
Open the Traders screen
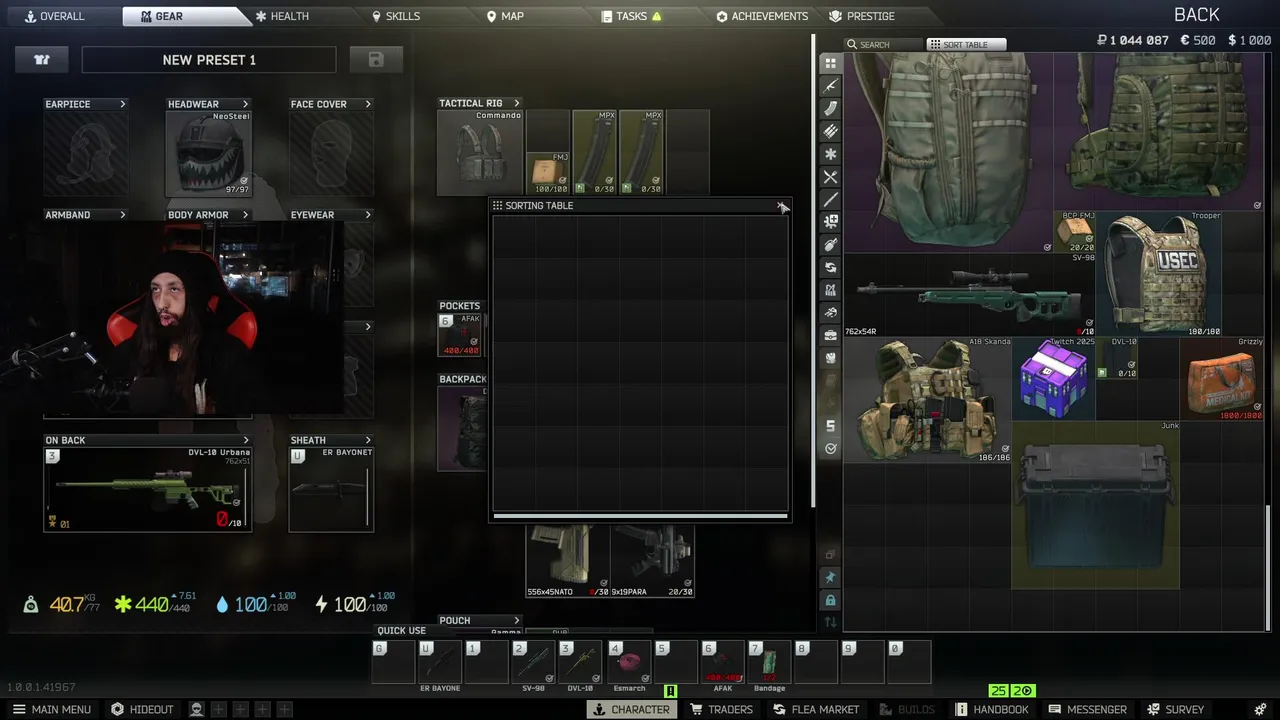pyautogui.click(x=721, y=709)
